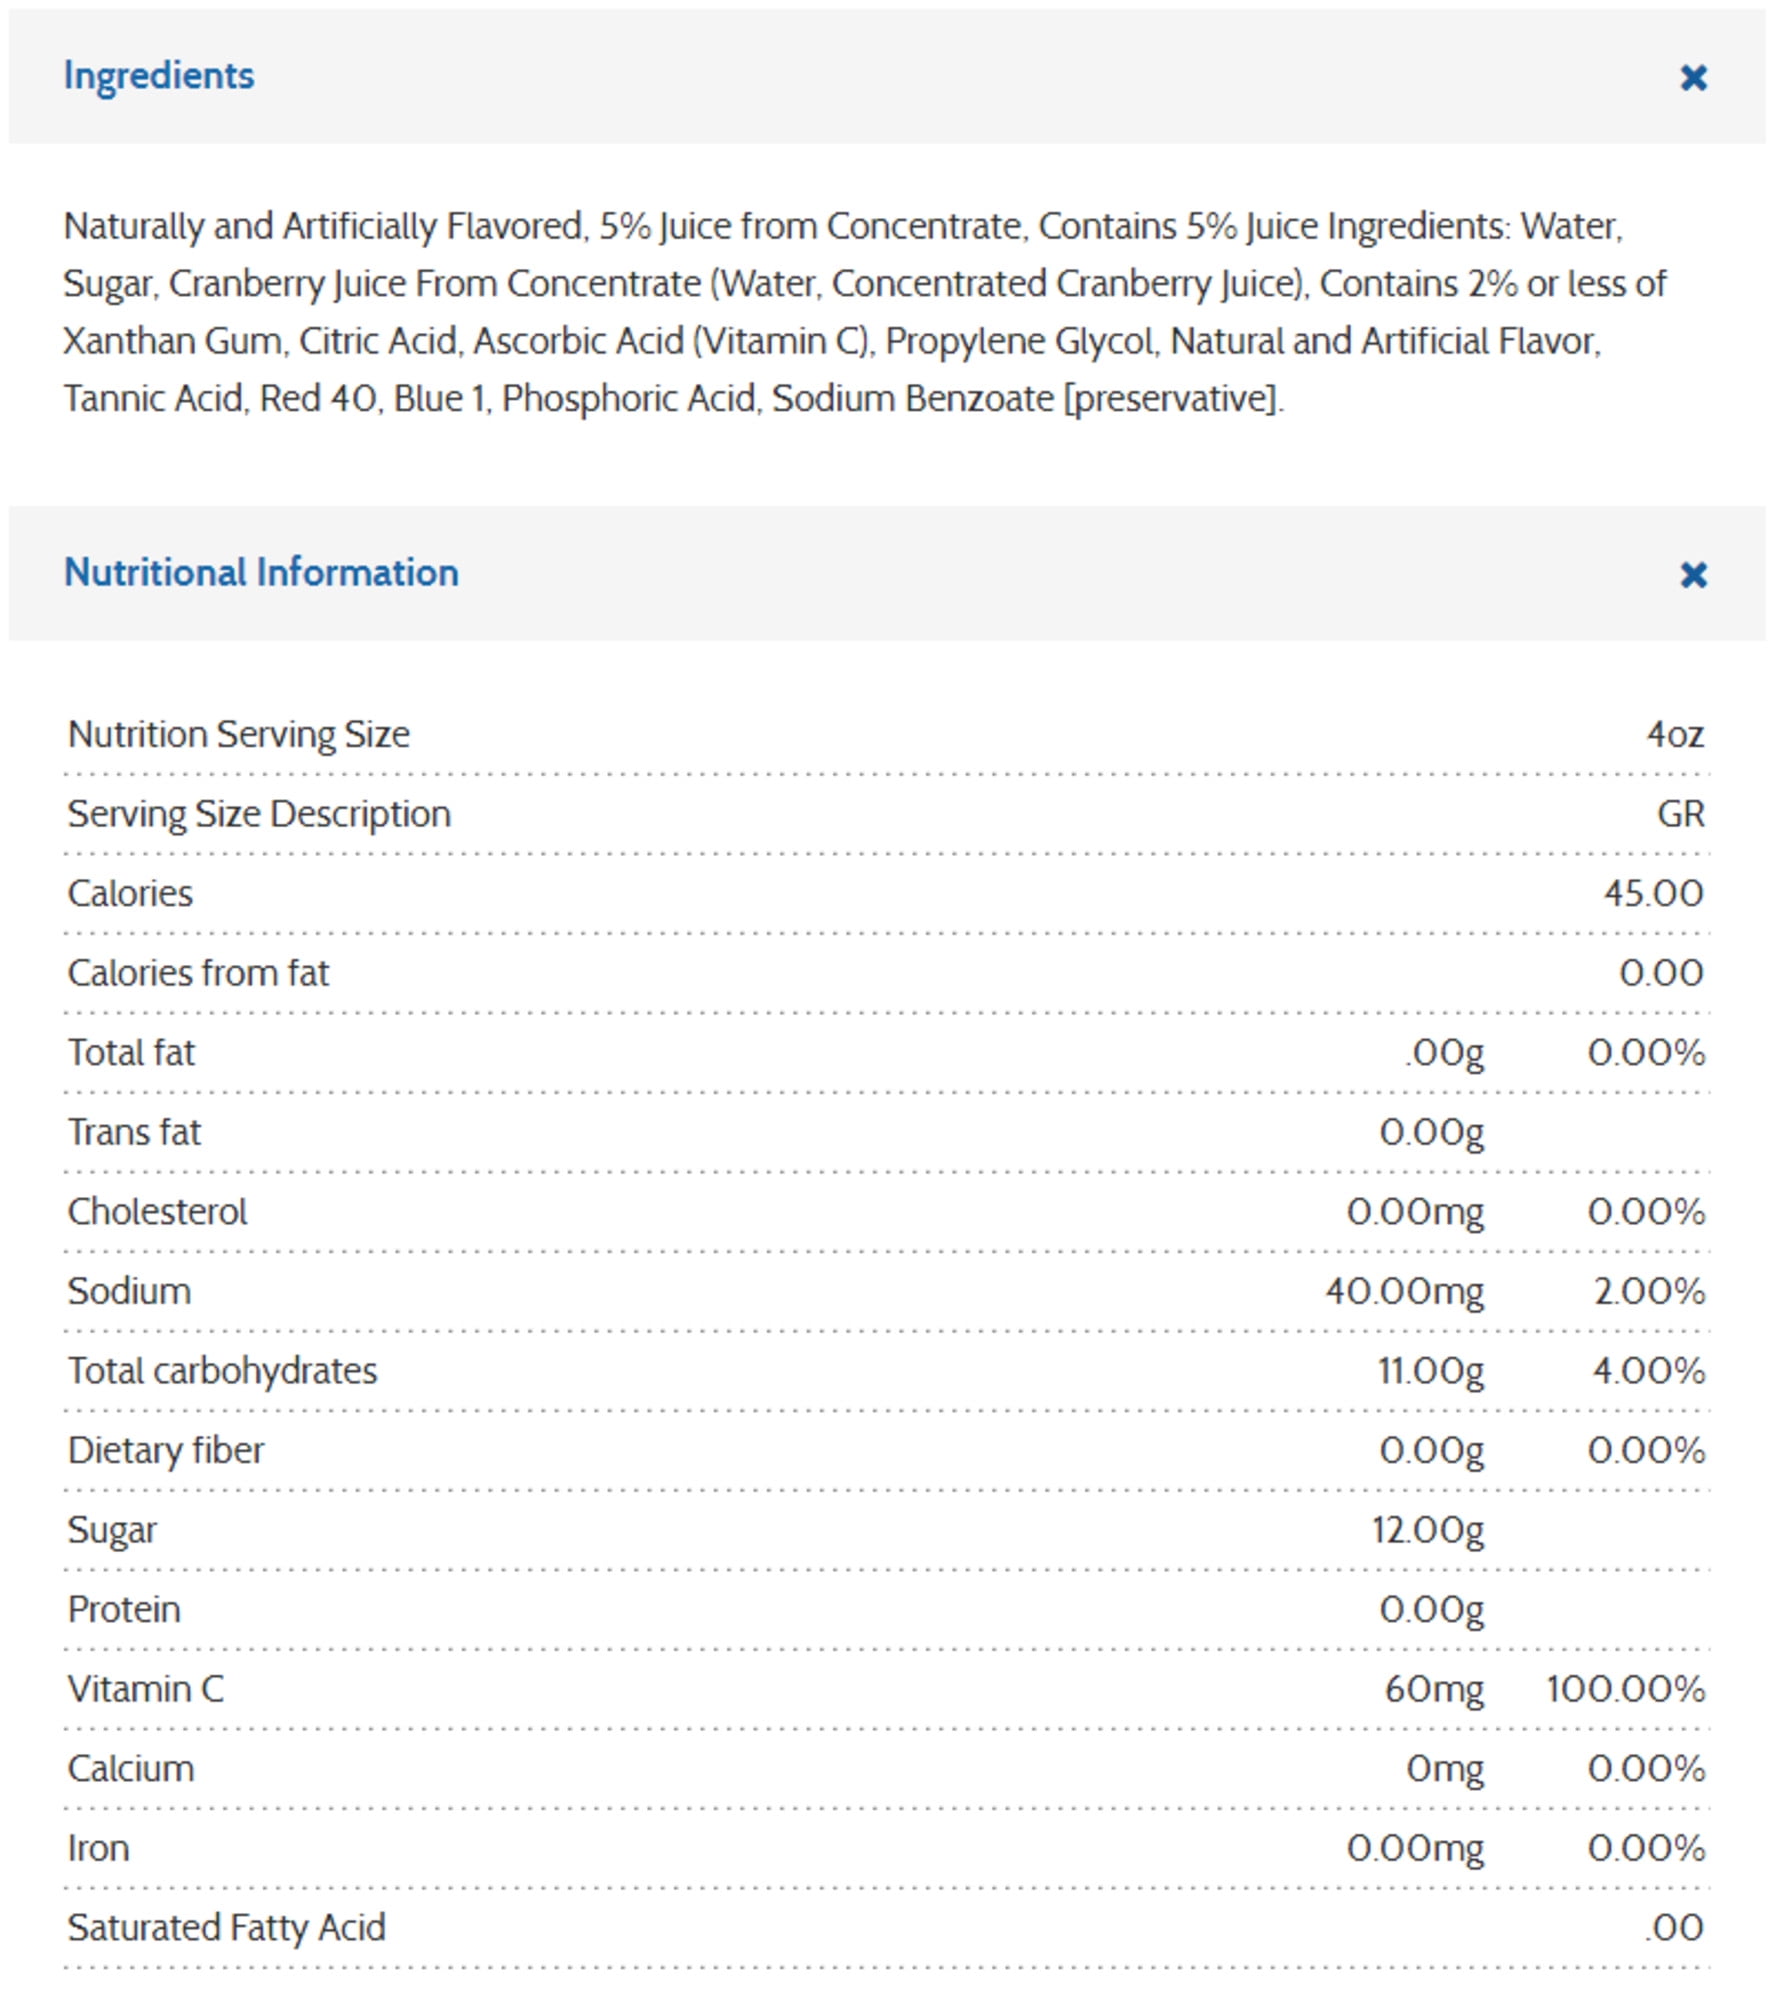
Task: Click the Total fat row label
Action: pos(131,1053)
